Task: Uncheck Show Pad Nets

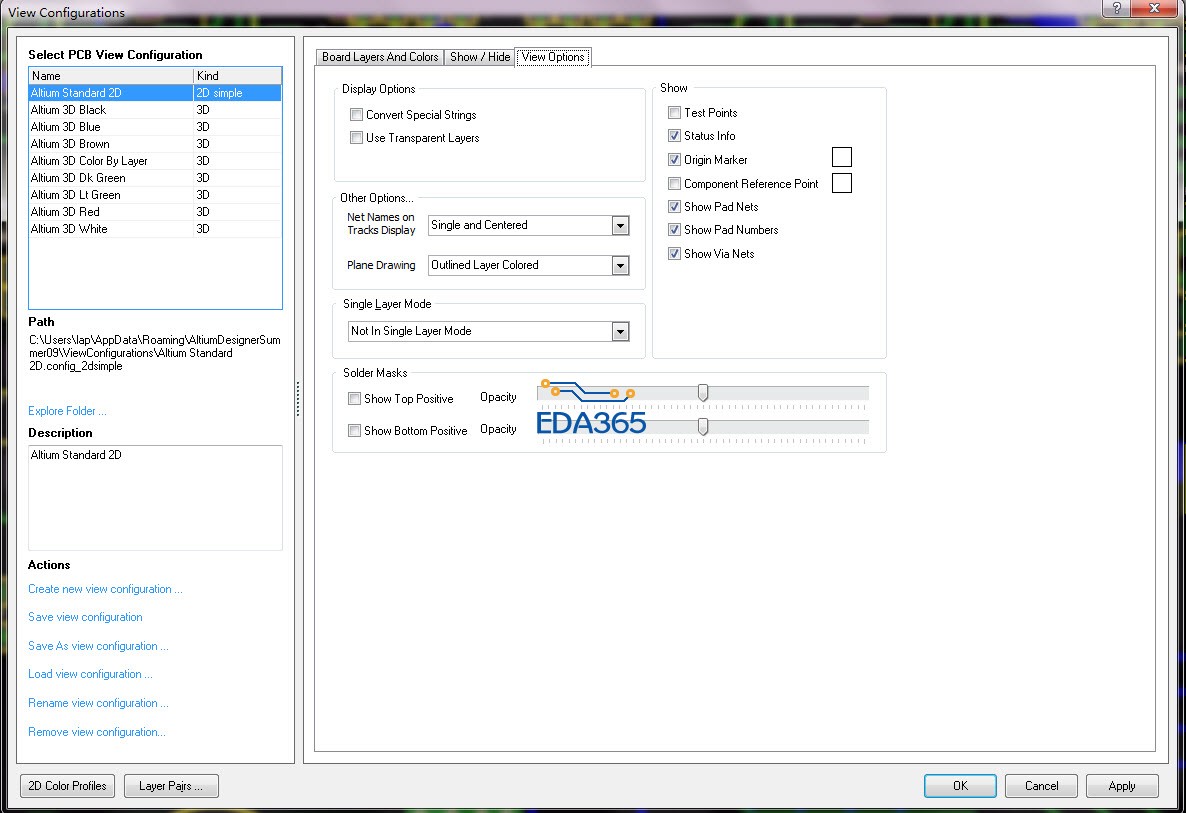Action: click(x=674, y=206)
